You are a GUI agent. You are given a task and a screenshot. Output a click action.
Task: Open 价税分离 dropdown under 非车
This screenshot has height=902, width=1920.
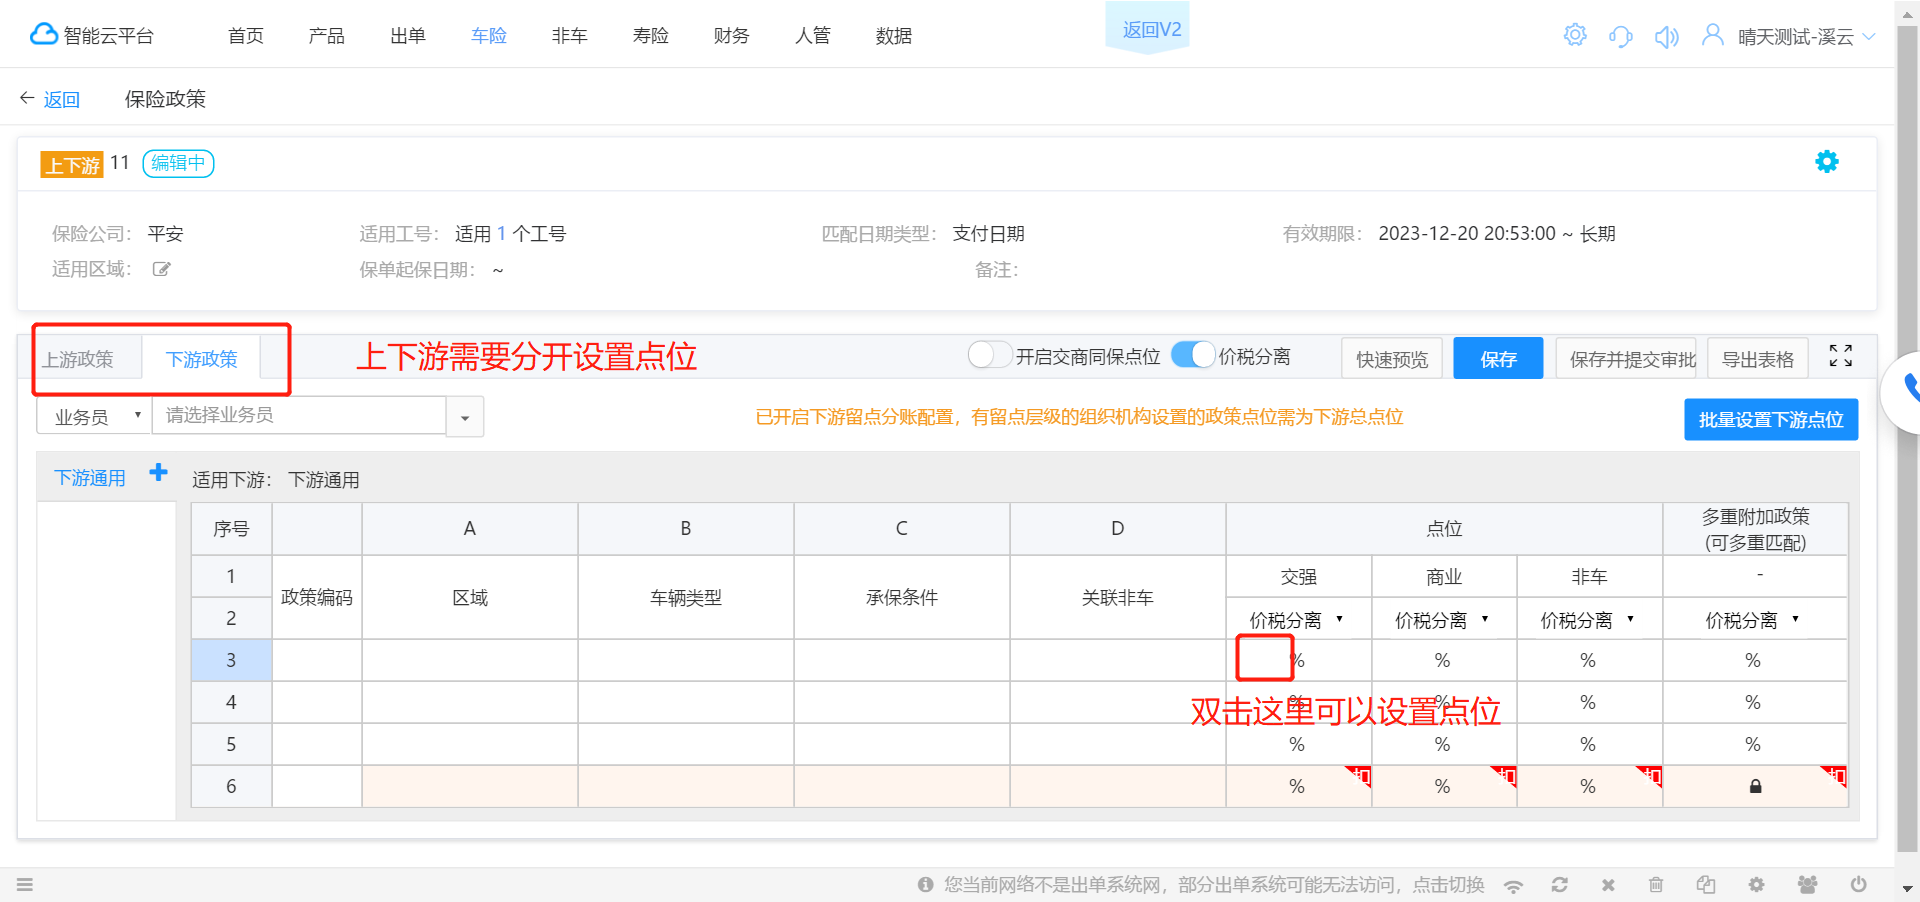(x=1588, y=620)
